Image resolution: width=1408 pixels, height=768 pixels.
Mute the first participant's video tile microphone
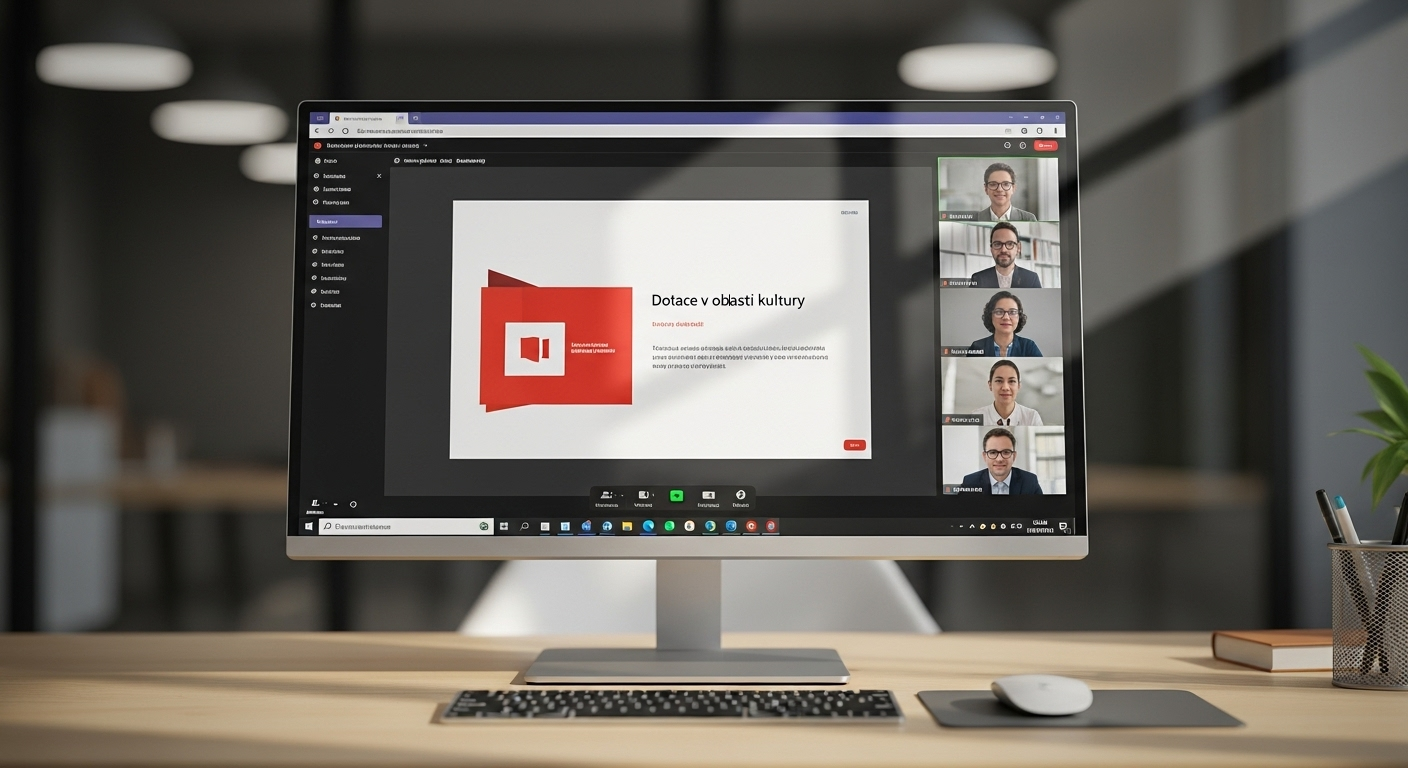click(x=945, y=215)
